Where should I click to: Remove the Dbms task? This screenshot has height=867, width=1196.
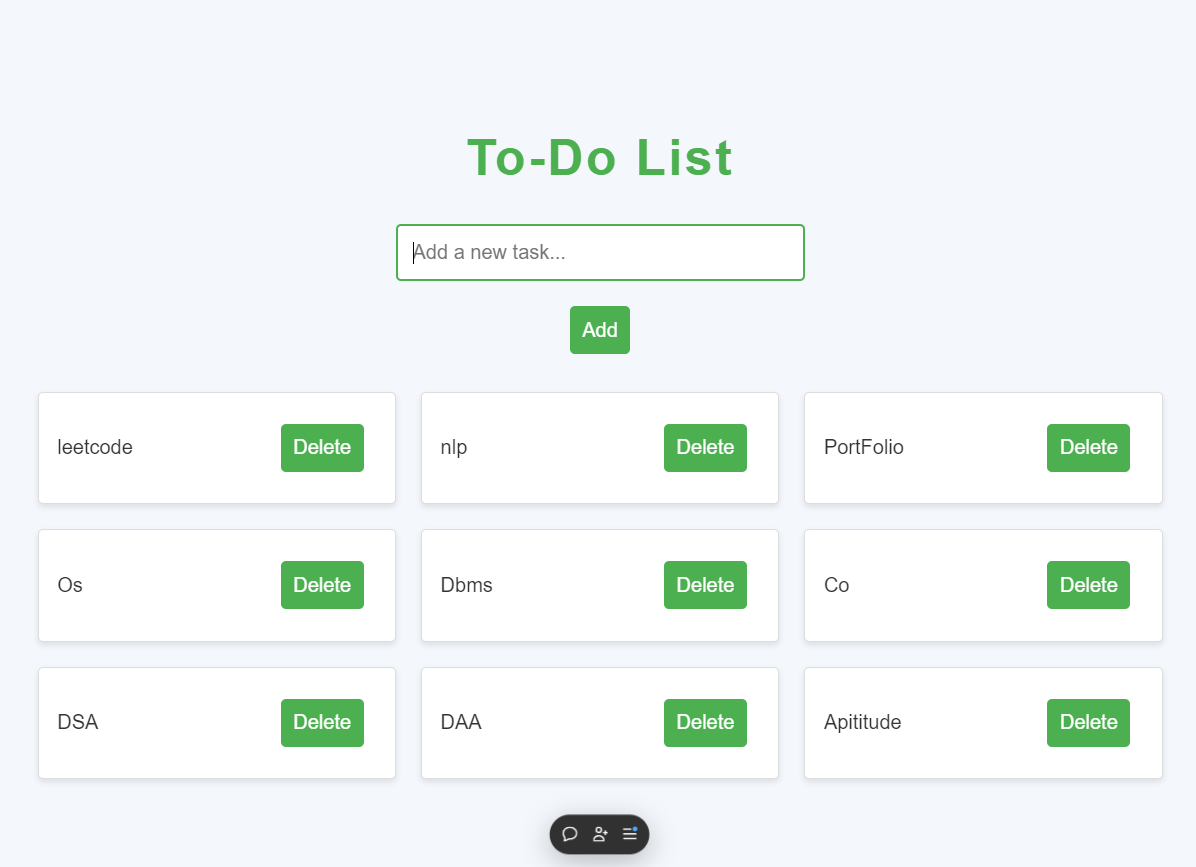[705, 585]
